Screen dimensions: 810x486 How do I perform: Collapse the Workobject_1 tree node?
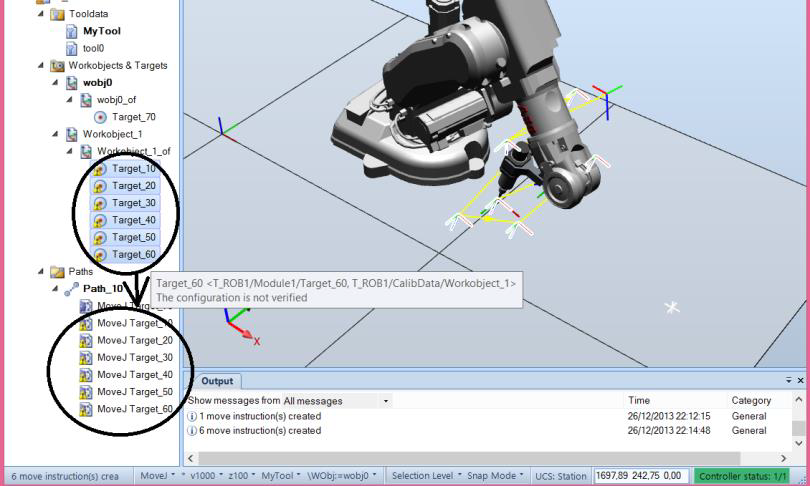[x=55, y=134]
